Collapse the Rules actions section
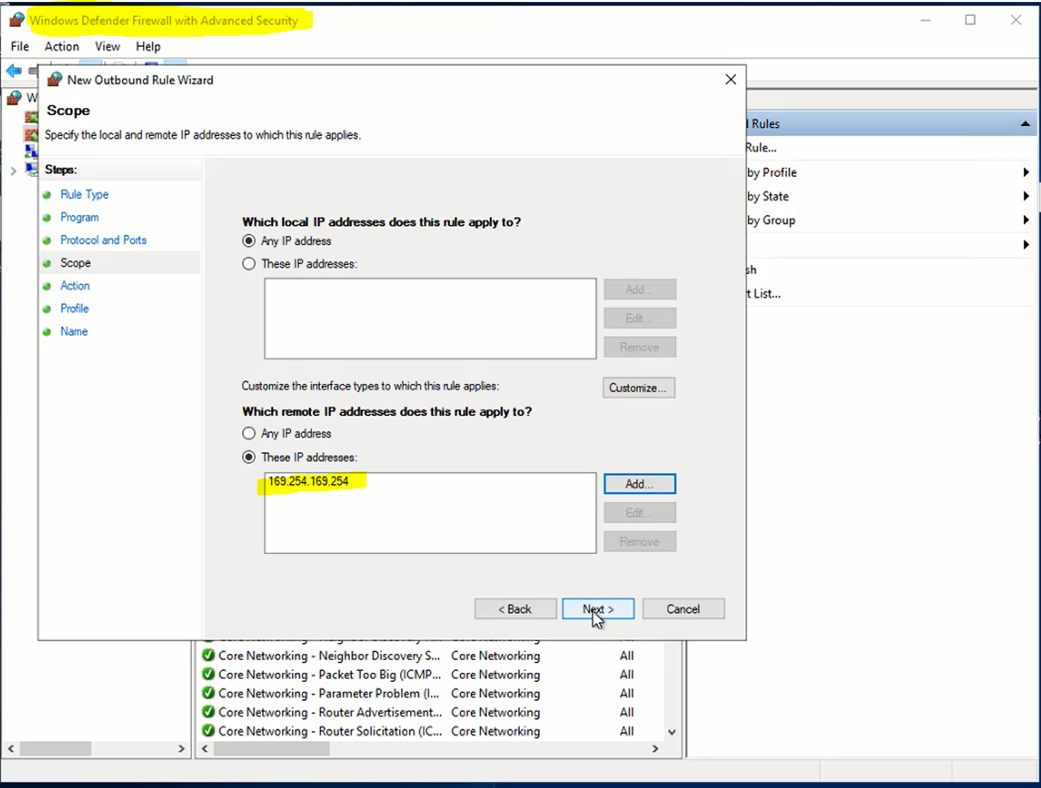 point(1025,124)
